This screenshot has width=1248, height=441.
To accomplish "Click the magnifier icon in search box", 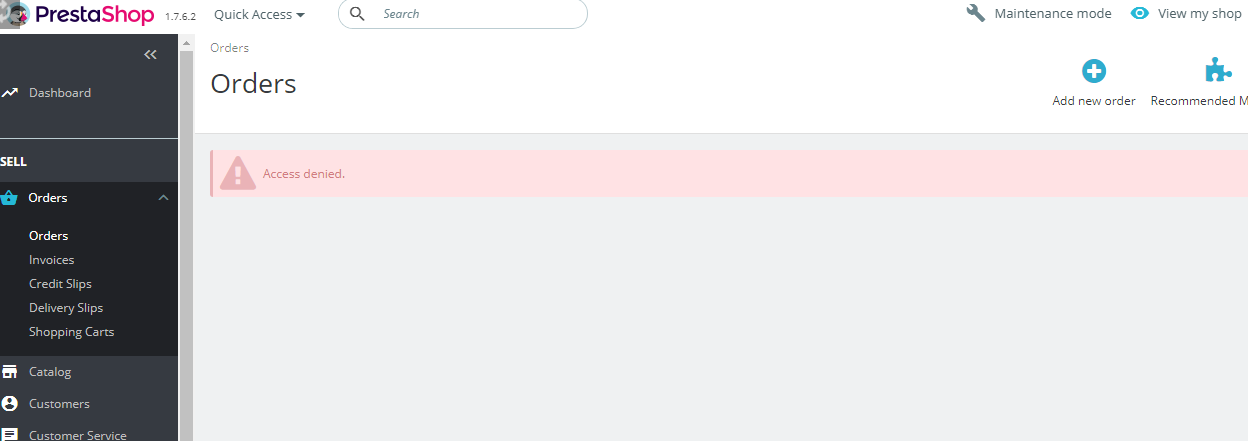I will click(x=358, y=14).
